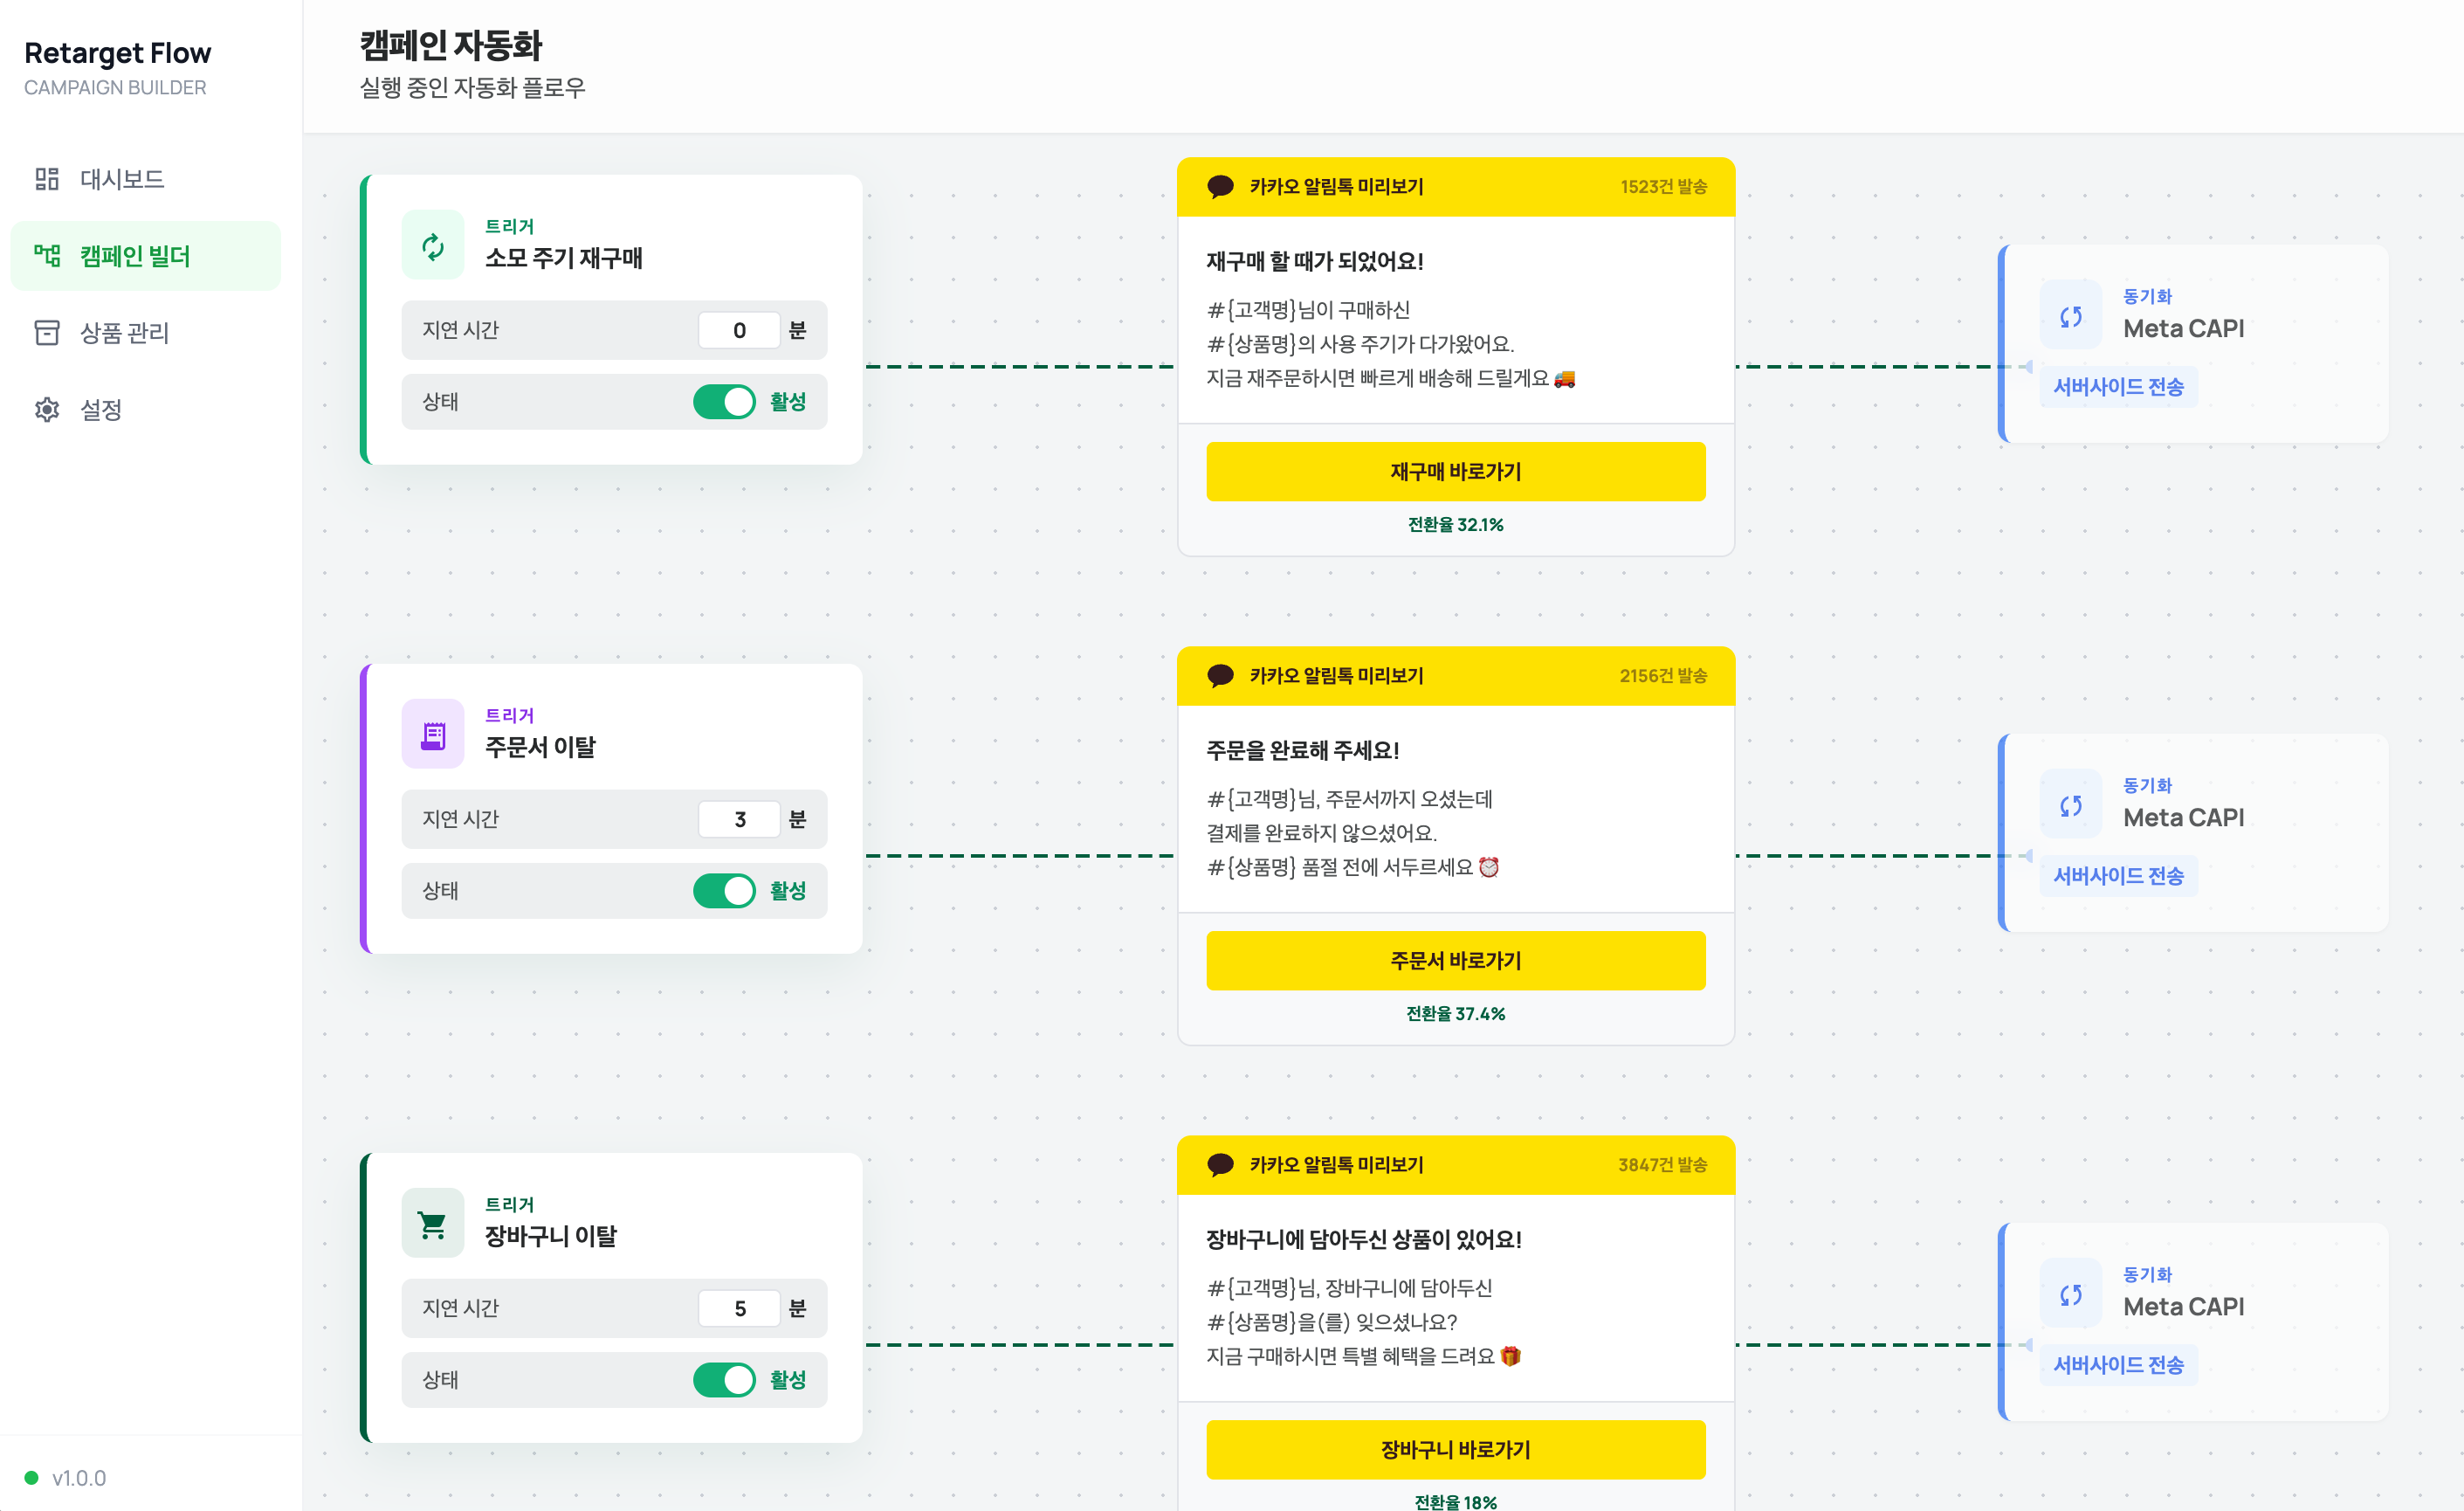
Task: Click the sync icon on the top Meta CAPI card
Action: (2069, 316)
